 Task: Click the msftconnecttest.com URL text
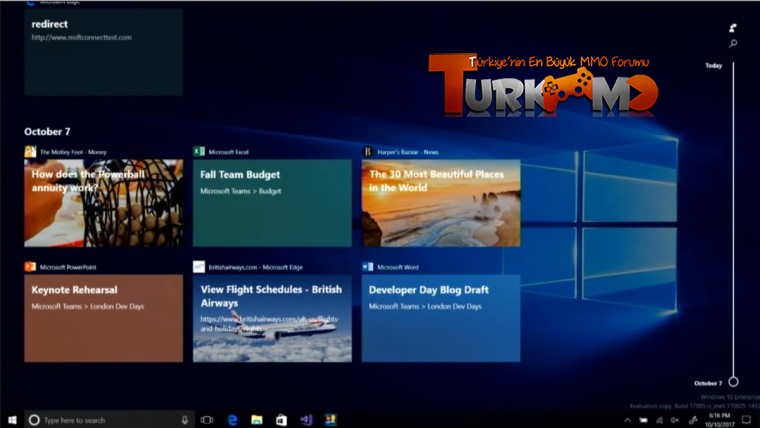click(x=81, y=37)
